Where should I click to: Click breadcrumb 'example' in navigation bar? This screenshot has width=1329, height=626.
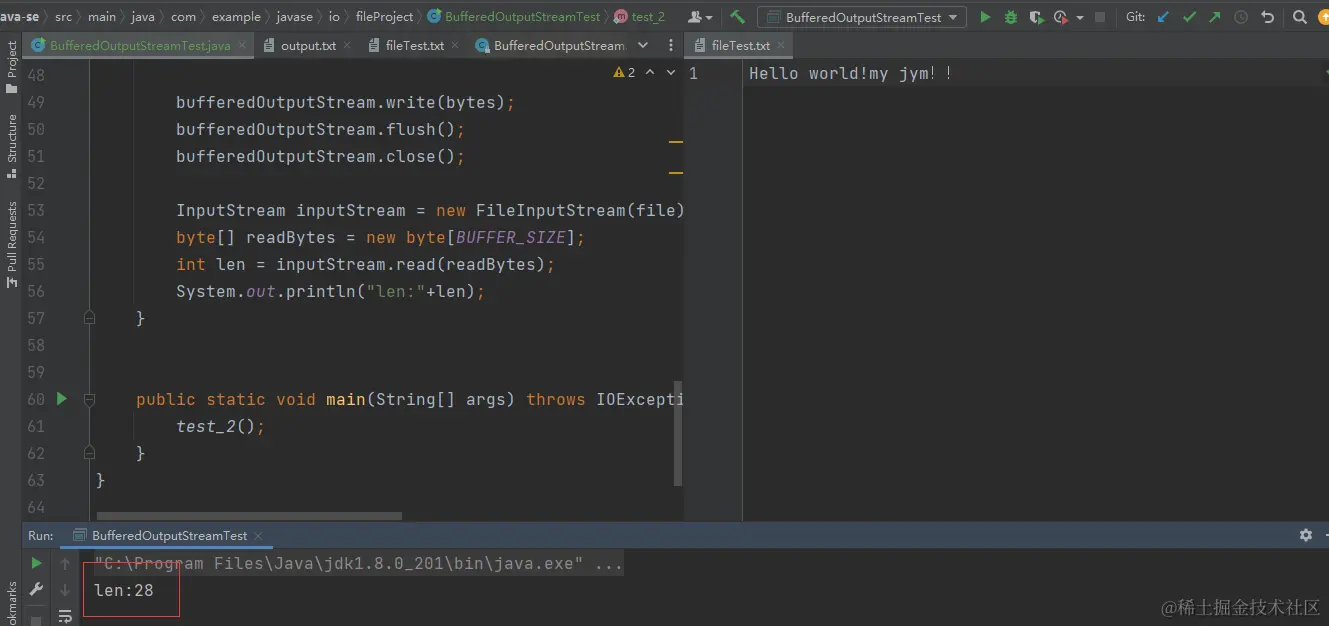point(236,17)
